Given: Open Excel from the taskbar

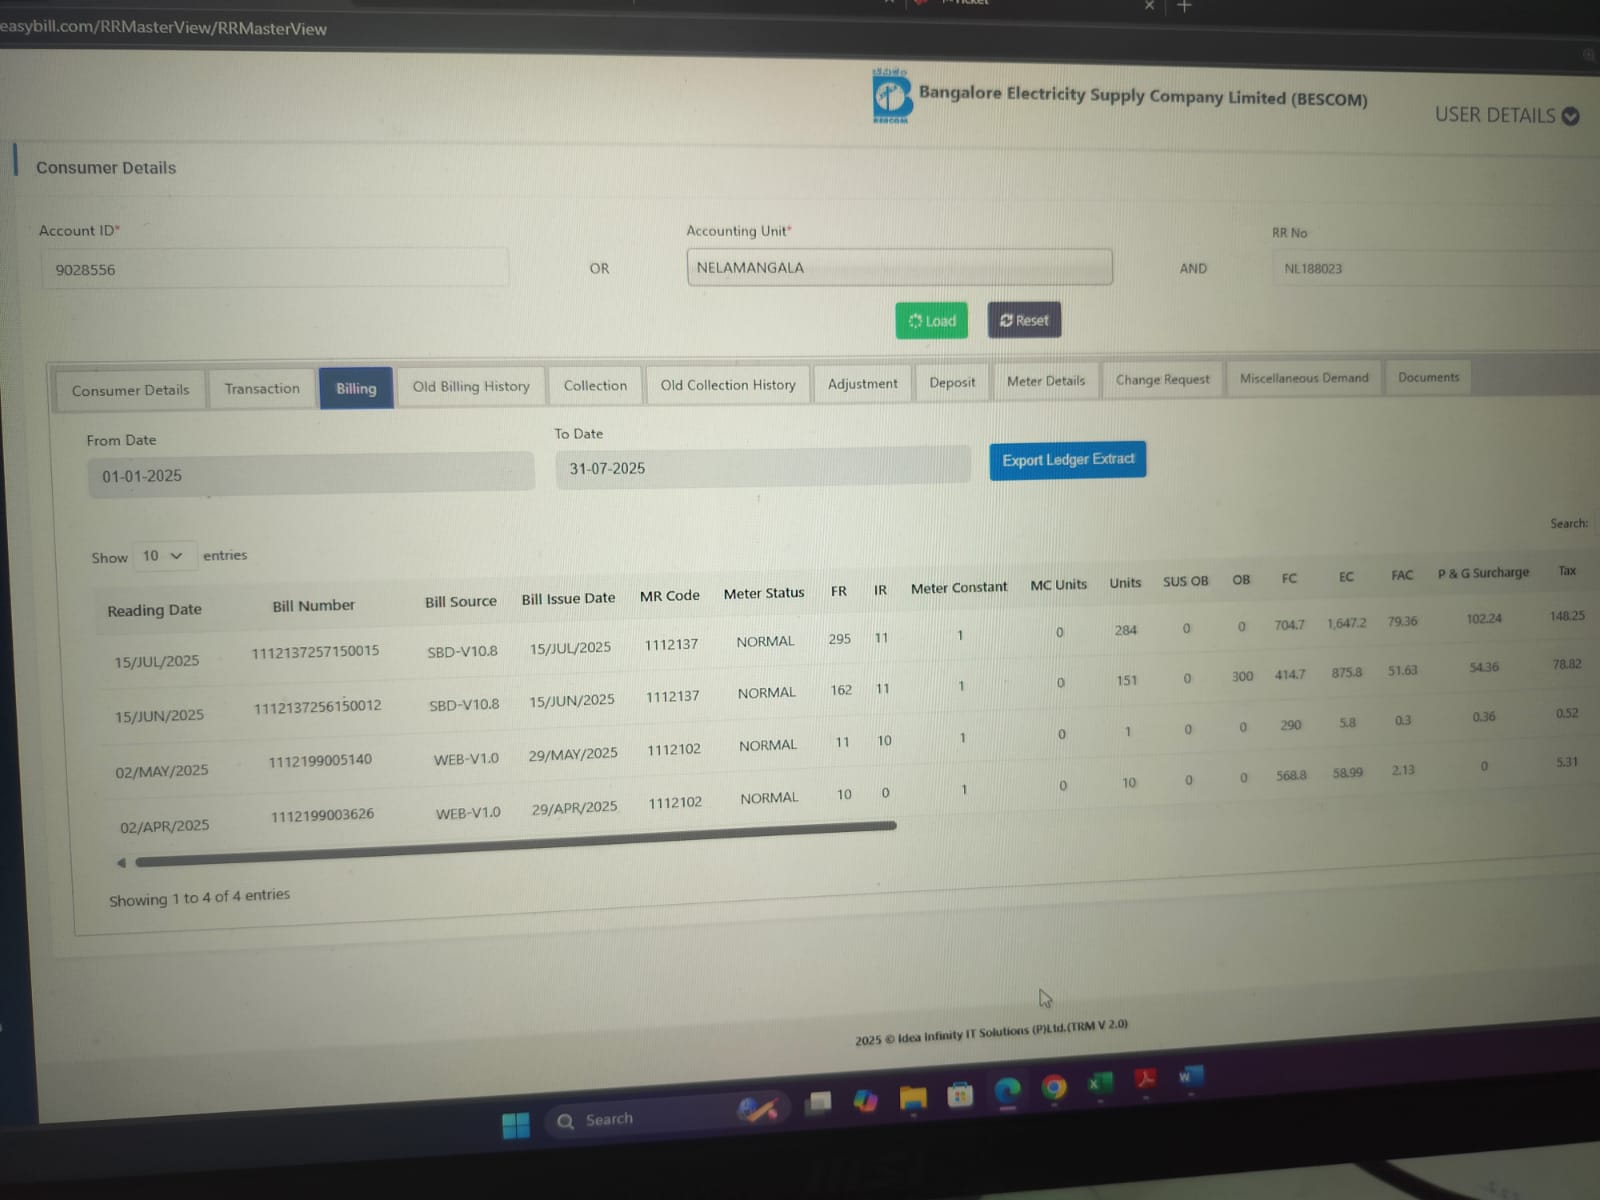Looking at the screenshot, I should tap(1100, 1083).
